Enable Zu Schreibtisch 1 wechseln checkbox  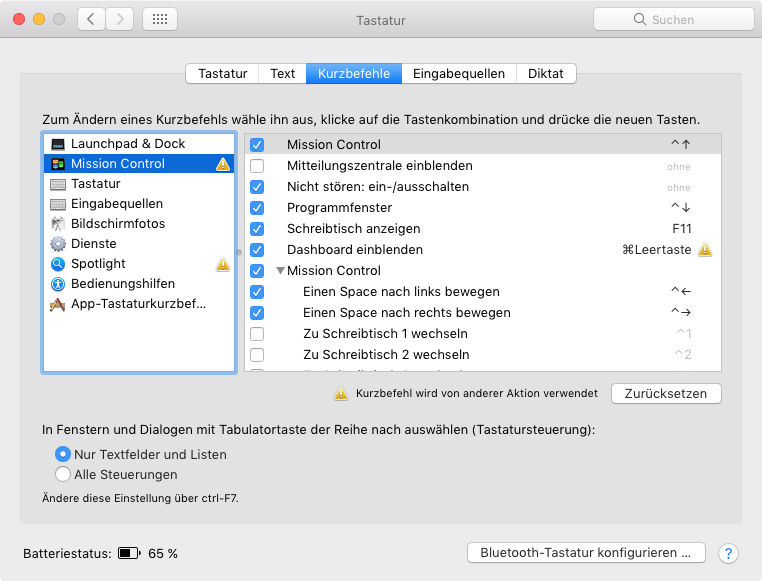pos(257,334)
